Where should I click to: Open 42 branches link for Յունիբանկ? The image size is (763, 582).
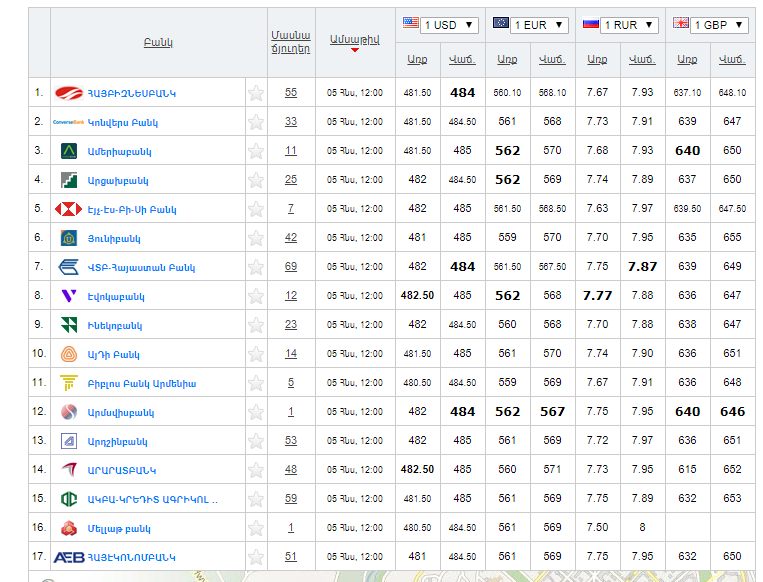[291, 238]
